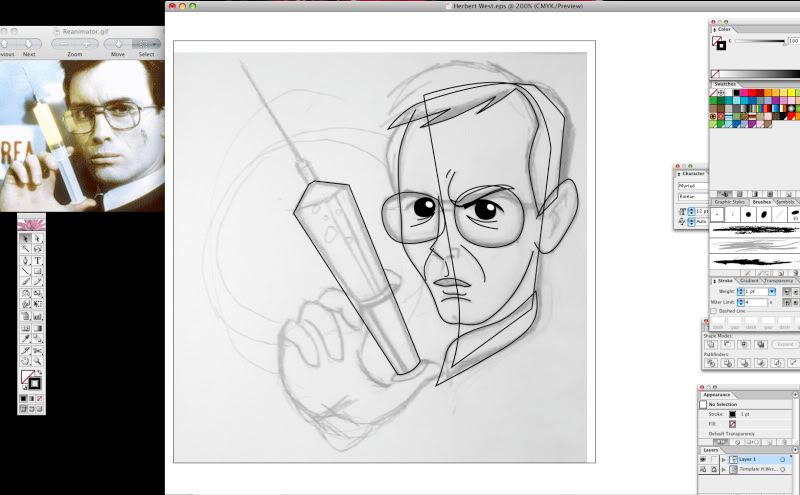Open the Layers panel options menu
Image resolution: width=800 pixels, height=495 pixels.
[x=795, y=450]
